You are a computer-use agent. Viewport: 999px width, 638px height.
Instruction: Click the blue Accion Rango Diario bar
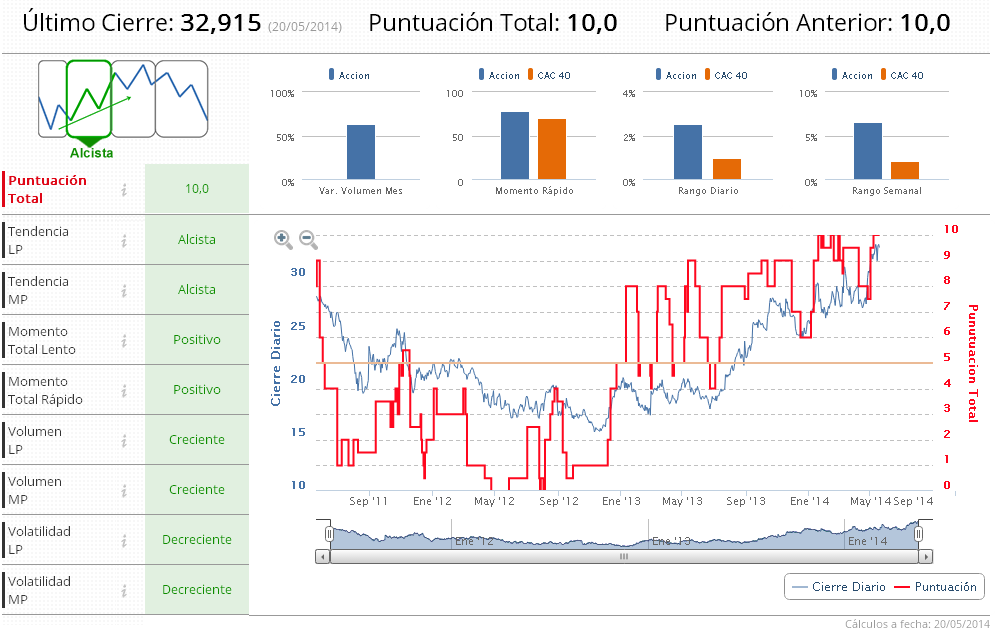coord(688,152)
